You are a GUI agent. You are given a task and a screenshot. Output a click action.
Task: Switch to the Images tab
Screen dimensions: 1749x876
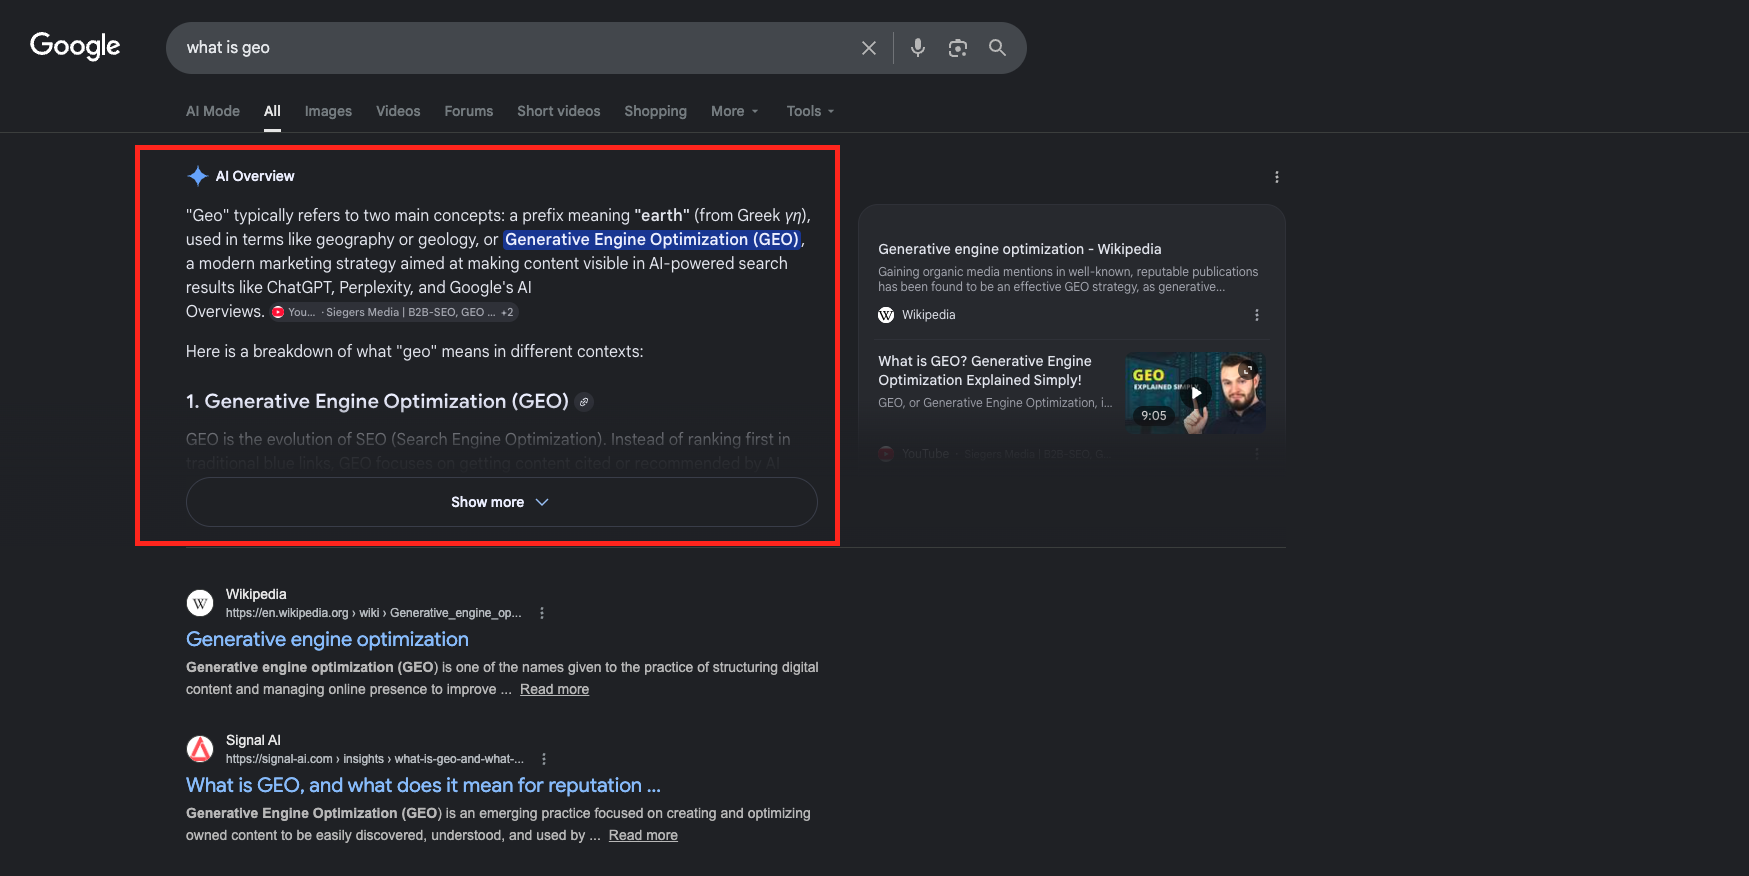328,111
